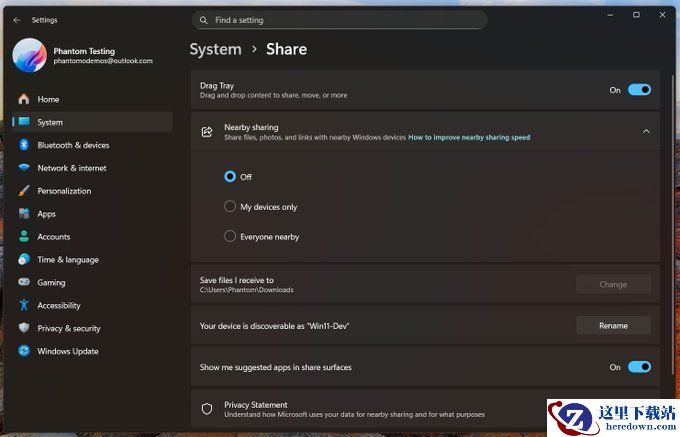The height and width of the screenshot is (437, 680).
Task: Click the Privacy & security shield icon
Action: pyautogui.click(x=24, y=328)
